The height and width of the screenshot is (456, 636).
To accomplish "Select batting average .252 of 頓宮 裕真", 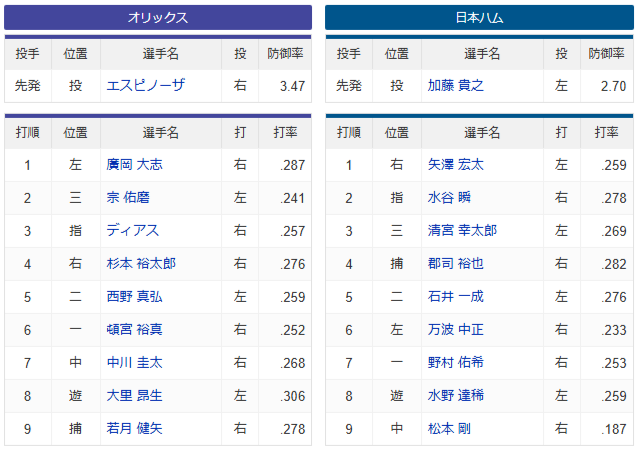I will 292,330.
